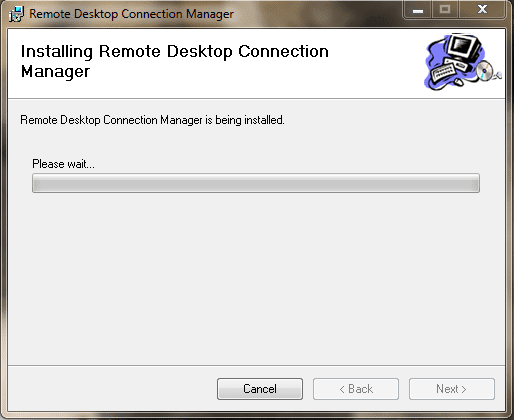Click the keyboard in the banner illustration

pyautogui.click(x=443, y=73)
